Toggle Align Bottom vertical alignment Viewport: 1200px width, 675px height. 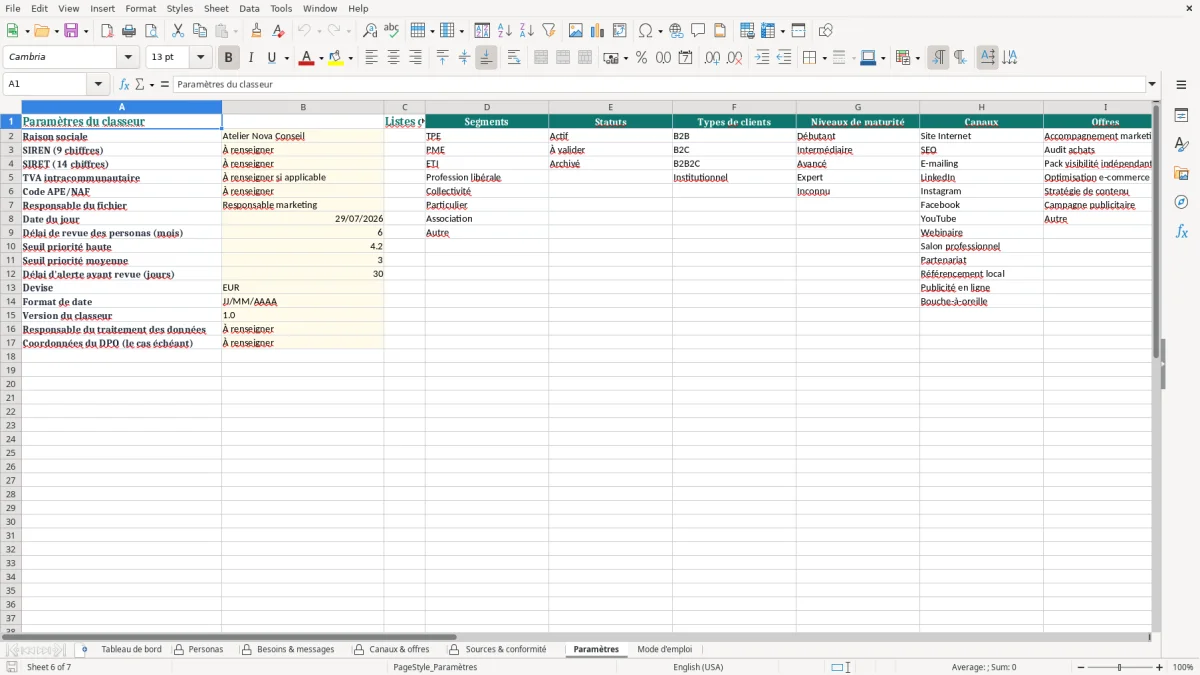click(486, 58)
